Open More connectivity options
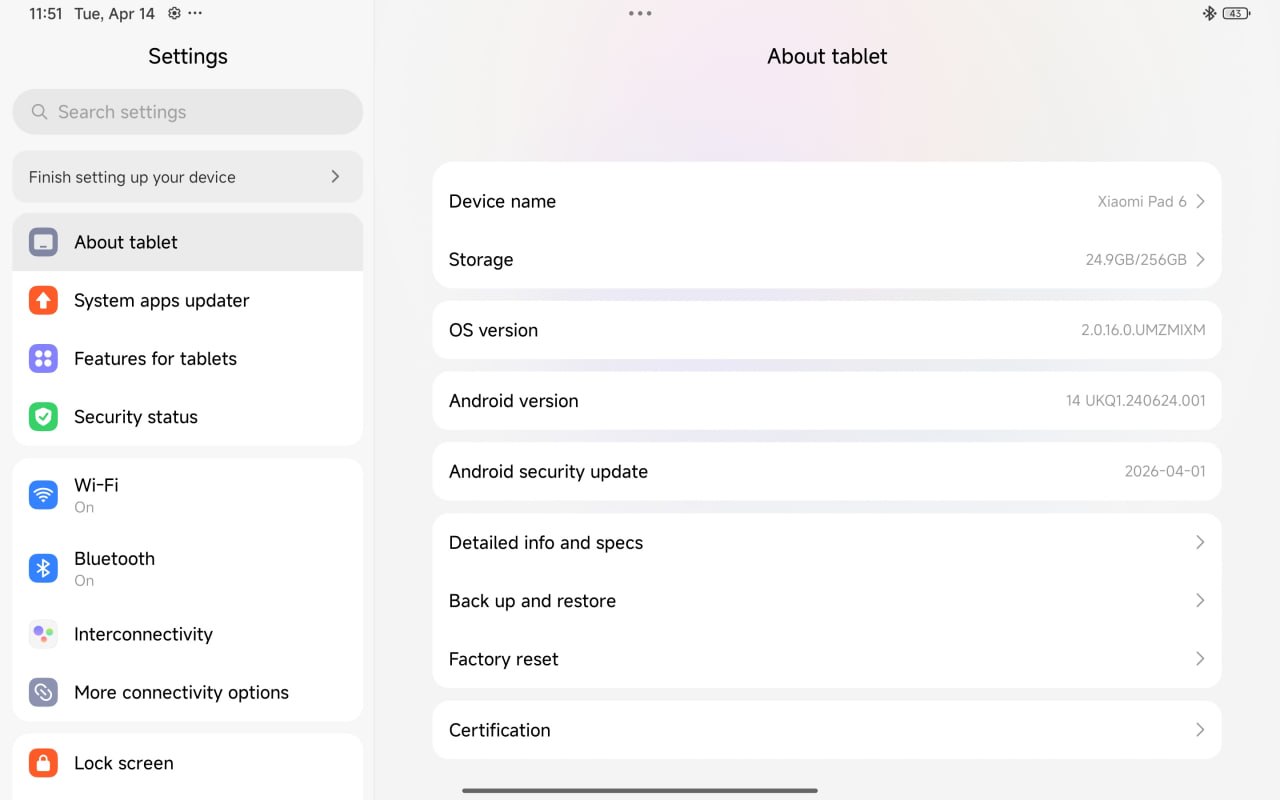 coord(188,692)
